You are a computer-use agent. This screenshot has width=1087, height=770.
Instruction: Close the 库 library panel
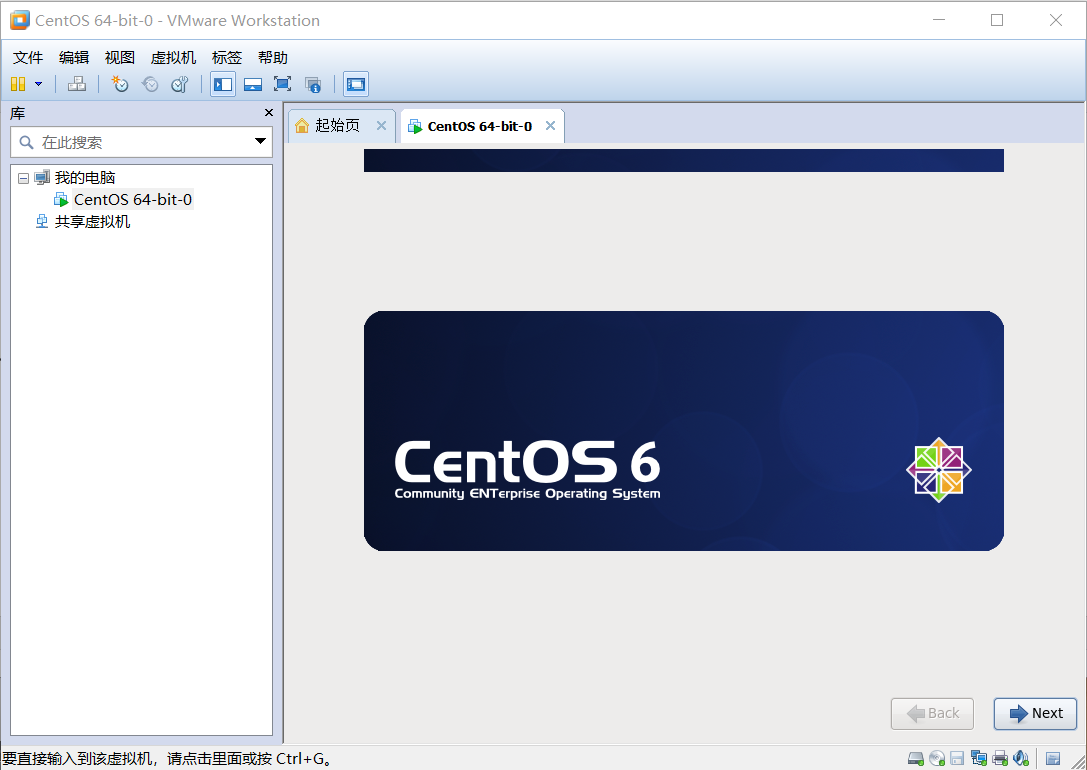[x=269, y=112]
